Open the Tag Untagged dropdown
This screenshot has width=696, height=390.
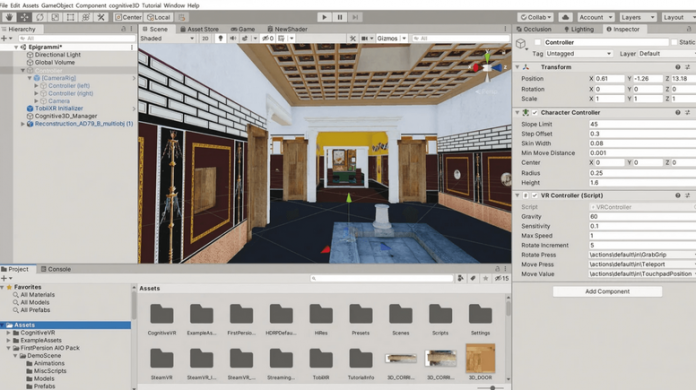579,54
